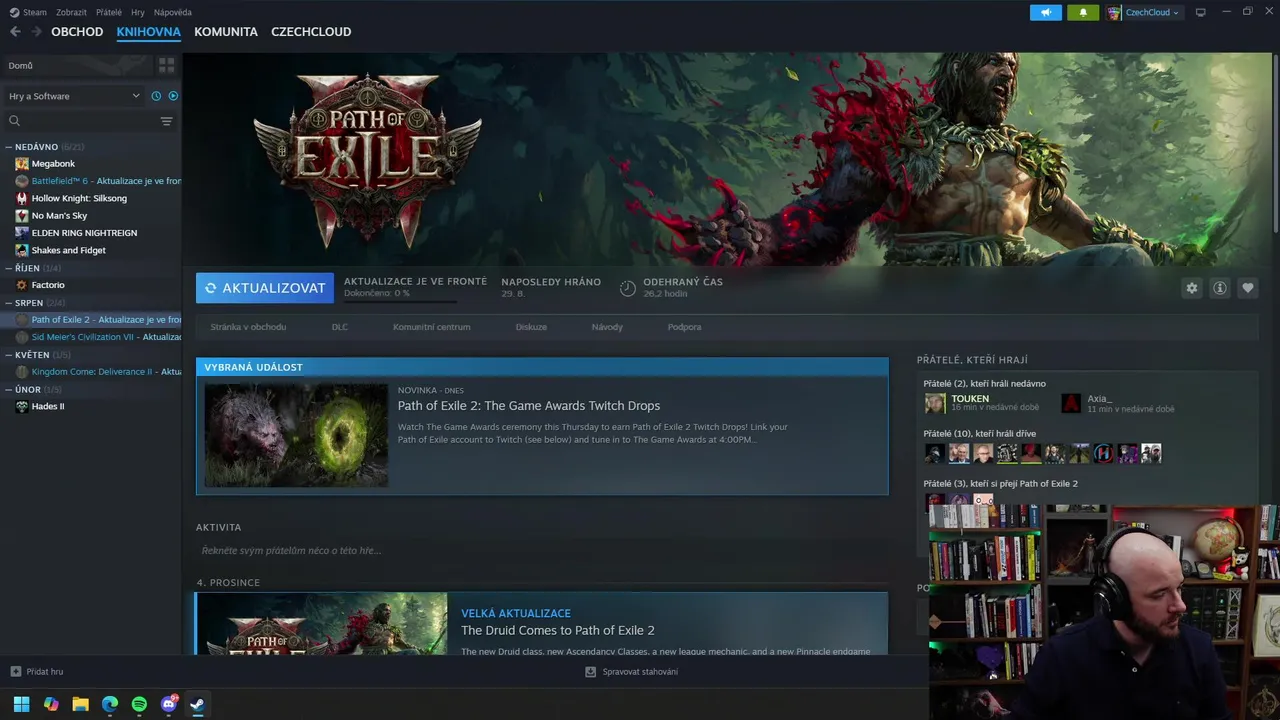Open Discord from the taskbar
The height and width of the screenshot is (720, 1280).
pos(169,704)
